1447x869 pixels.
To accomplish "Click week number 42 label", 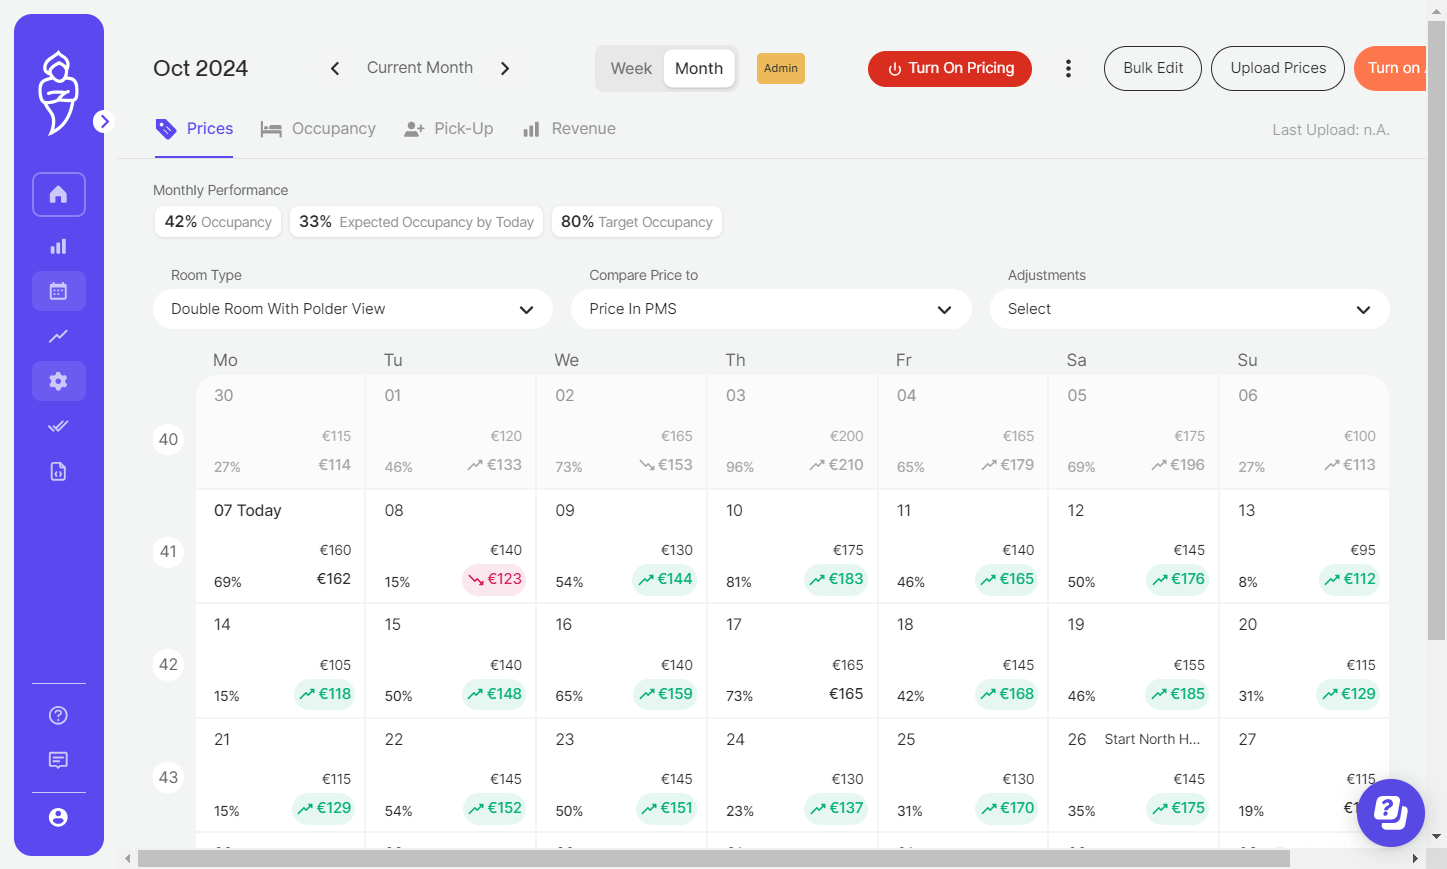I will [x=168, y=664].
